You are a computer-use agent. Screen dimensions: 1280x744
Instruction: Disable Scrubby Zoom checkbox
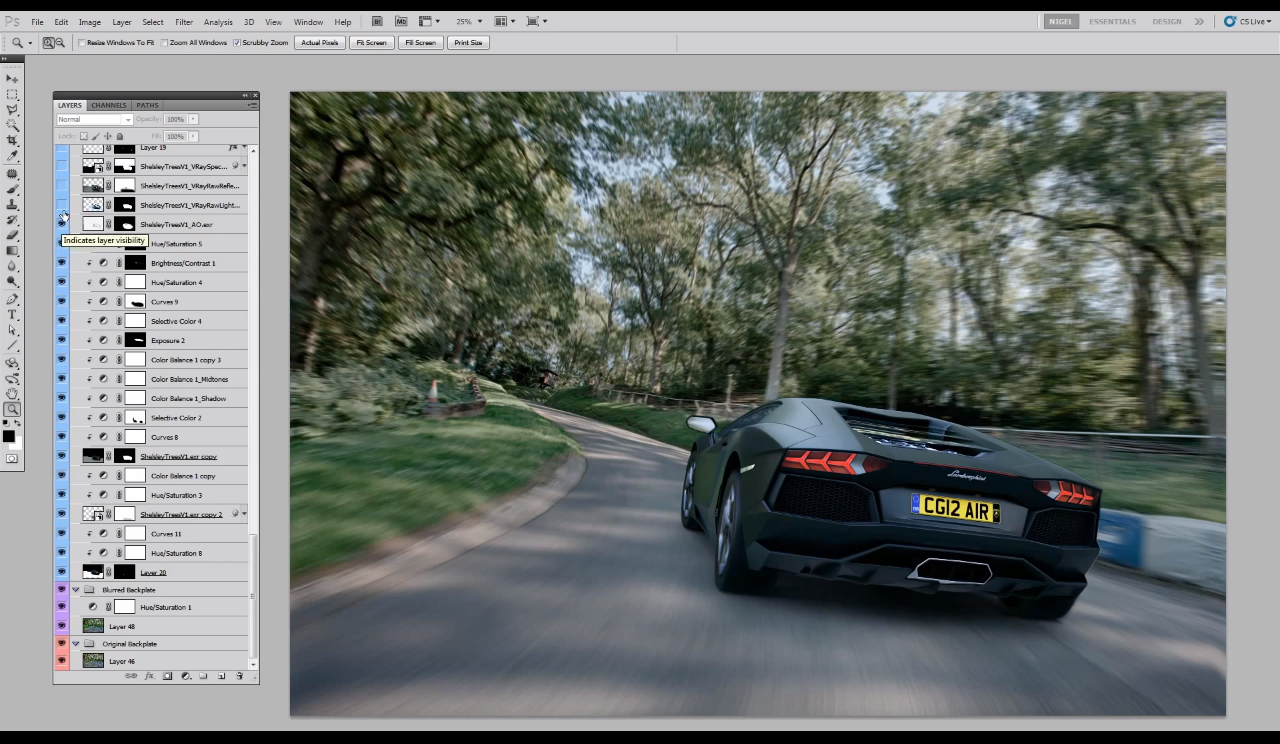237,43
